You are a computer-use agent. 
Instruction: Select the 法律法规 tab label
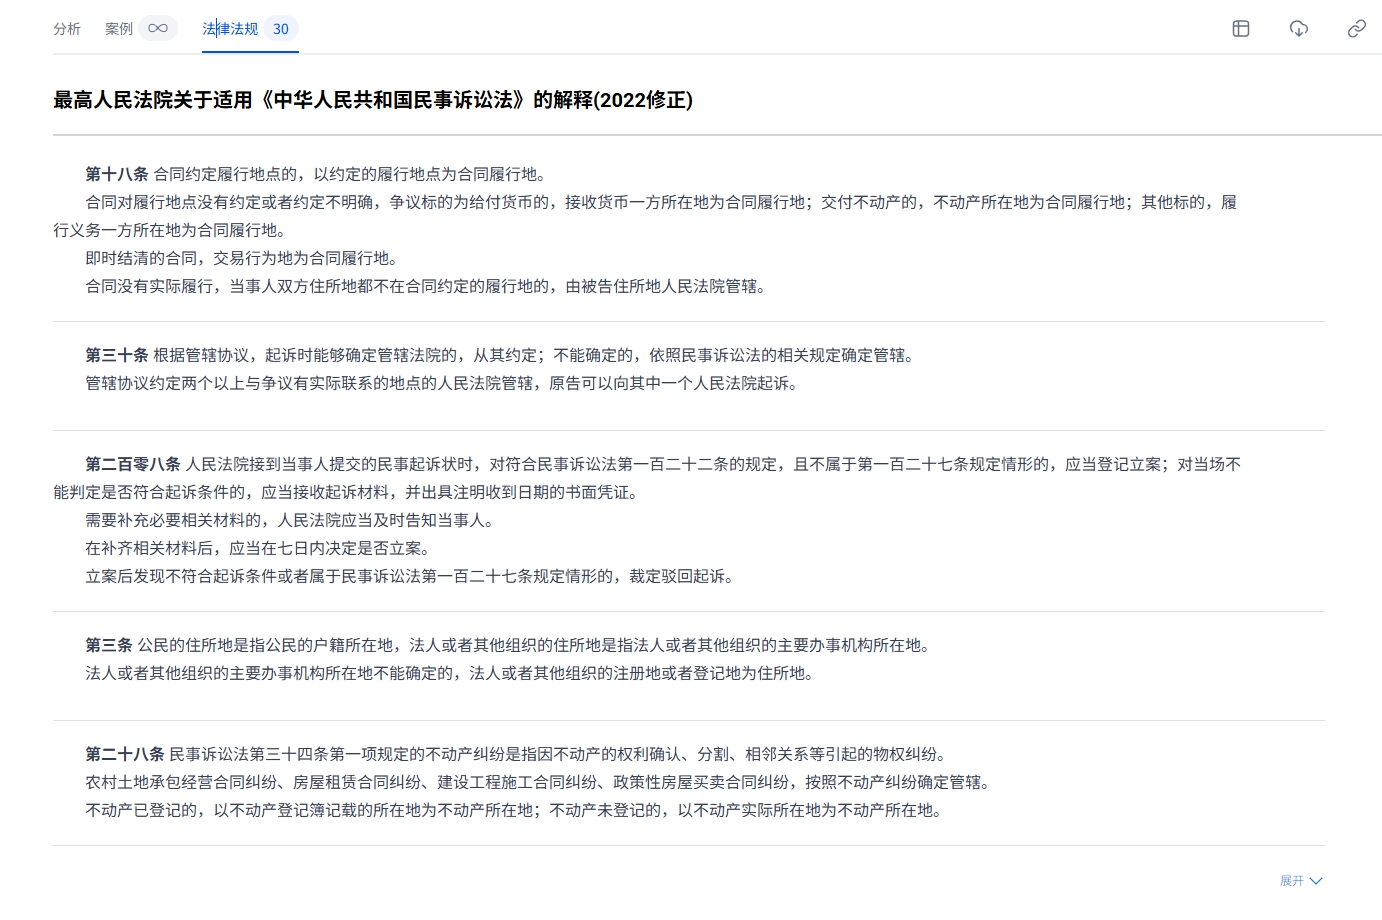pyautogui.click(x=230, y=29)
